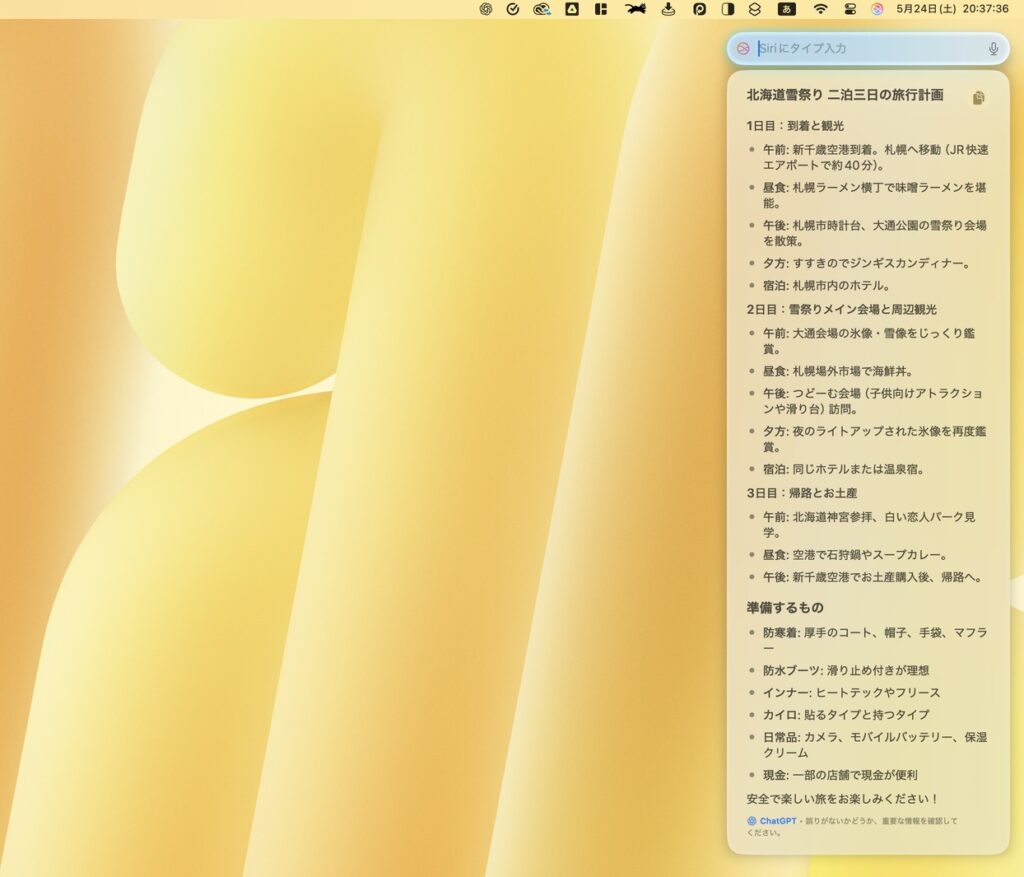Click the half-filled rectangle menu bar icon

click(x=728, y=9)
